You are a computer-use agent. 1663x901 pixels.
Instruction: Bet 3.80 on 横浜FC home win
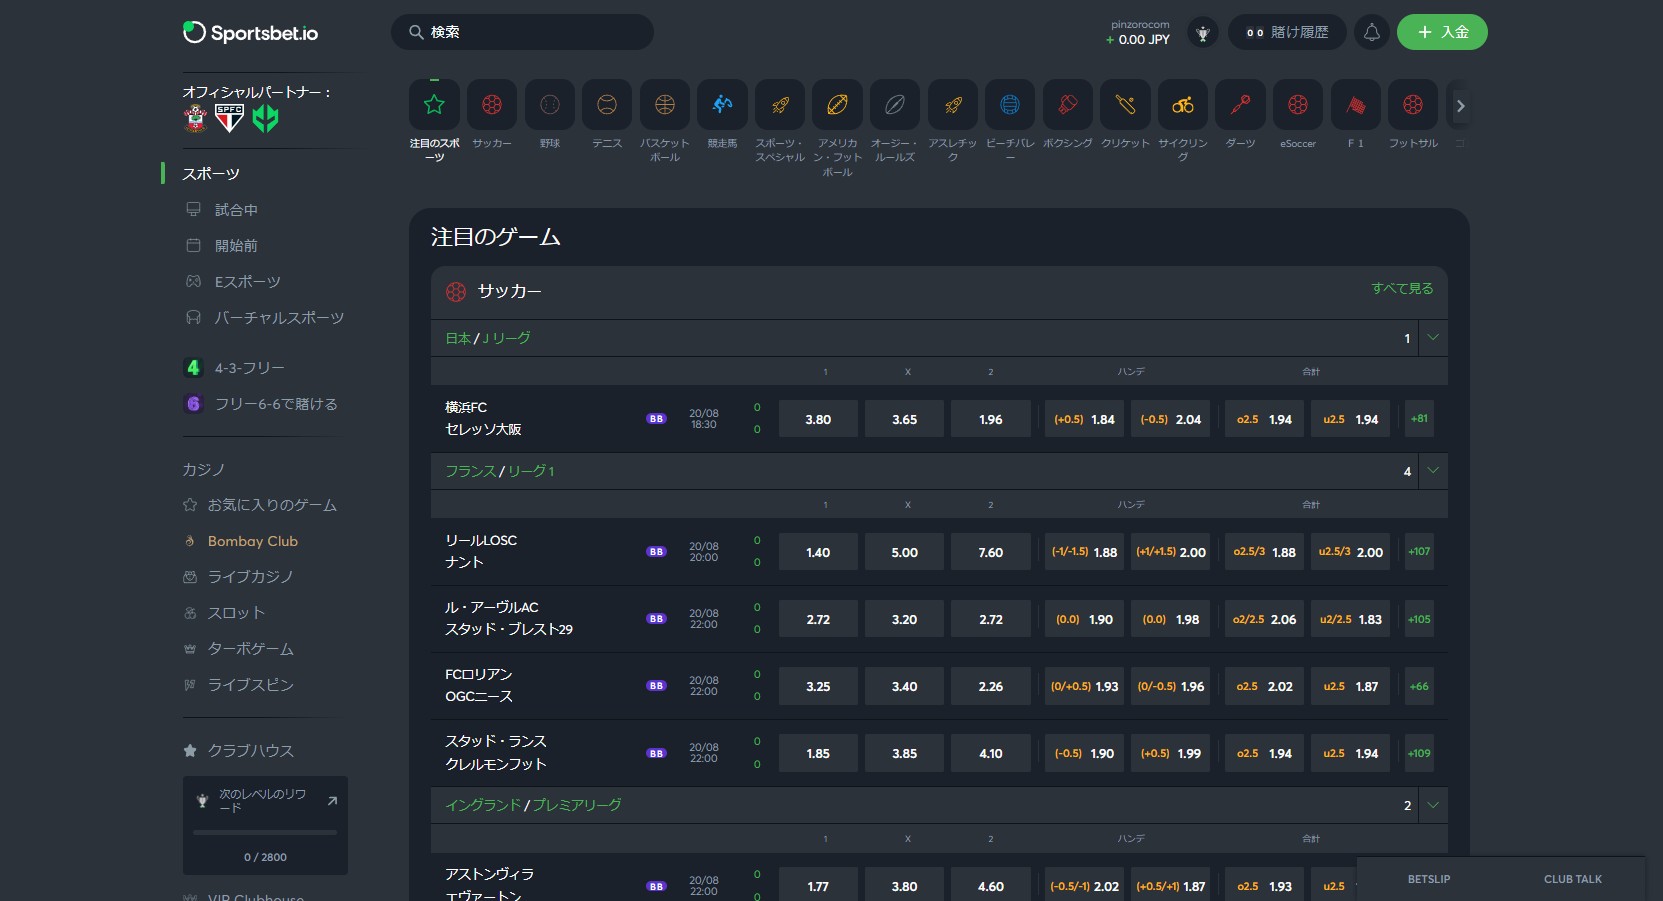(818, 419)
